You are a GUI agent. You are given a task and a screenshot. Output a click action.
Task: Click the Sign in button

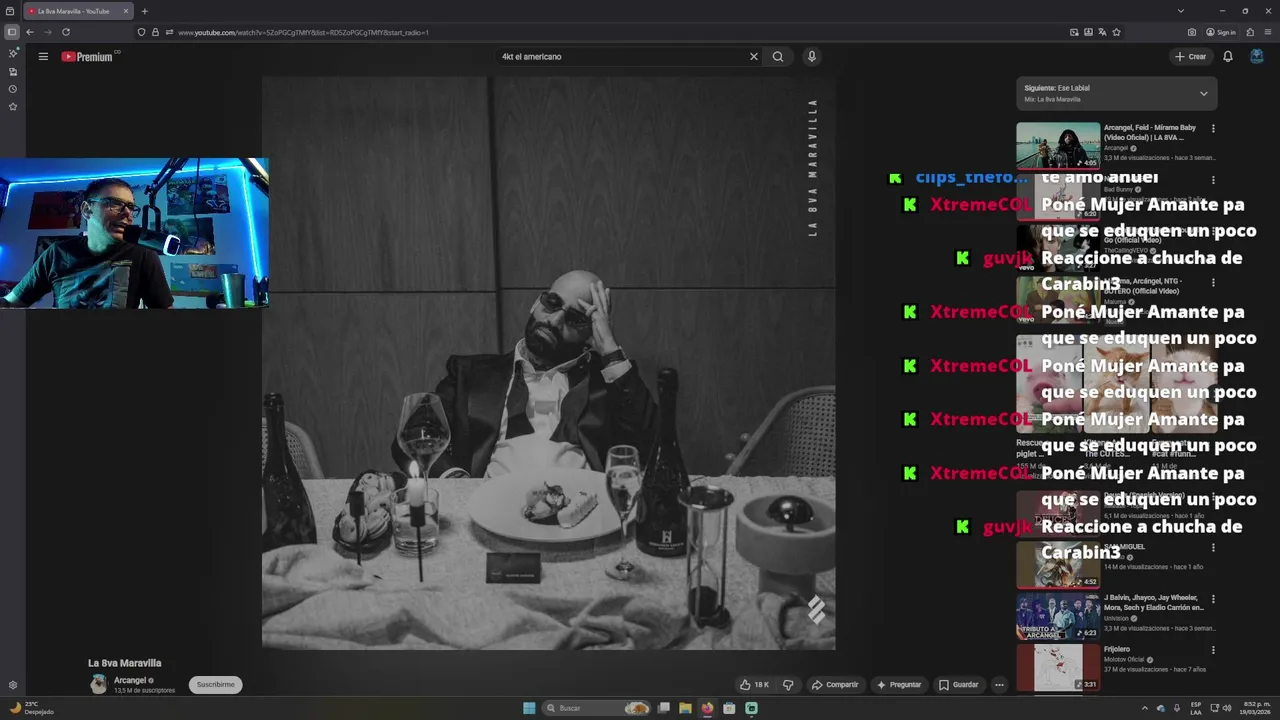(x=1221, y=32)
